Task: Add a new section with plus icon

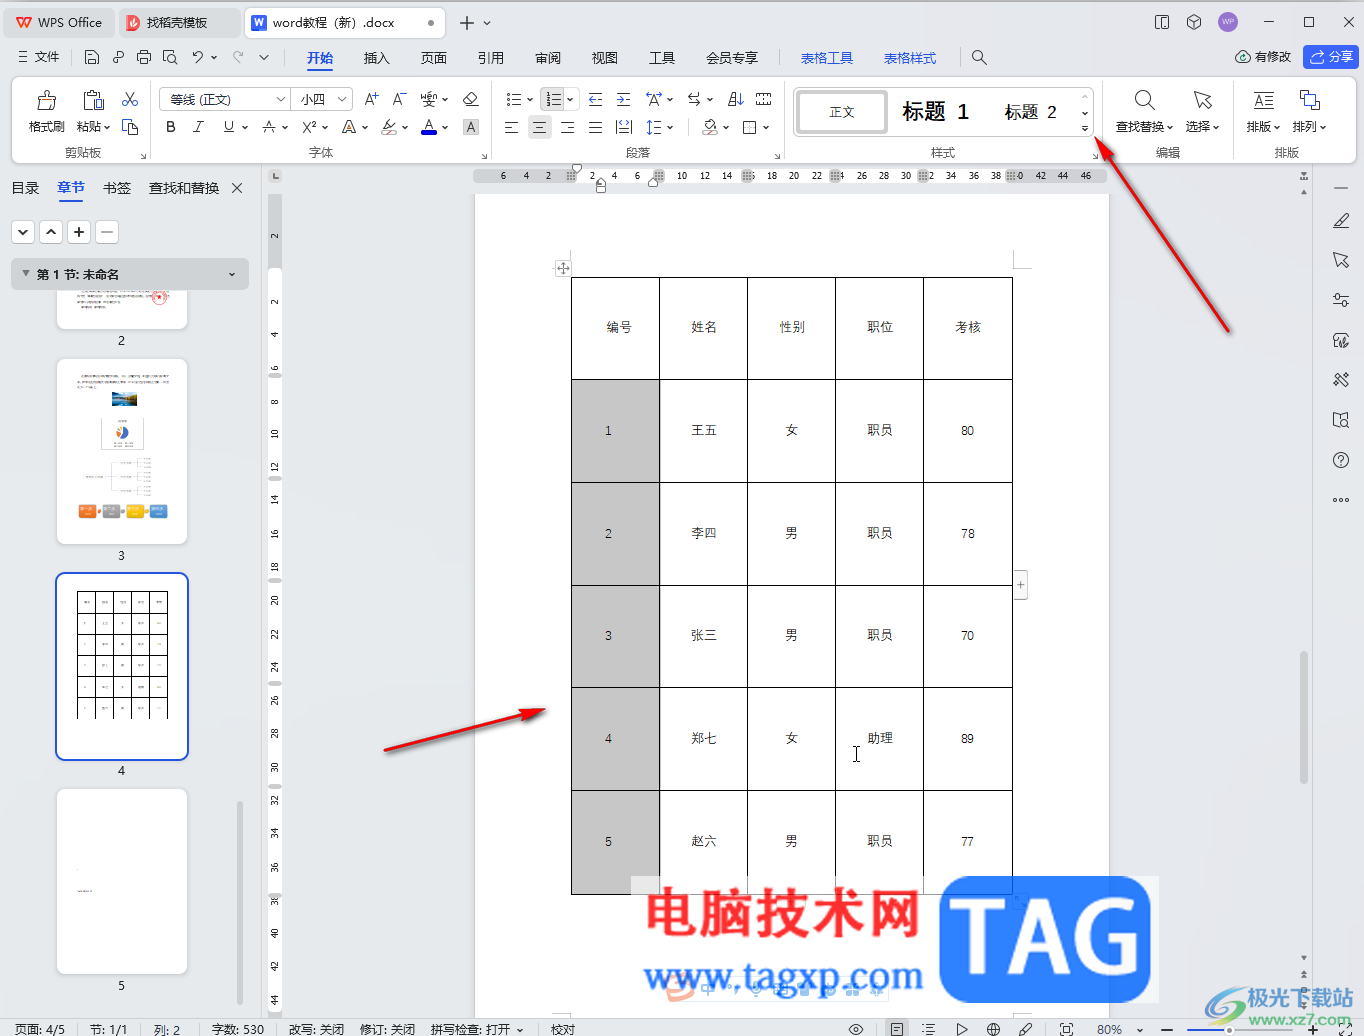Action: pyautogui.click(x=79, y=232)
